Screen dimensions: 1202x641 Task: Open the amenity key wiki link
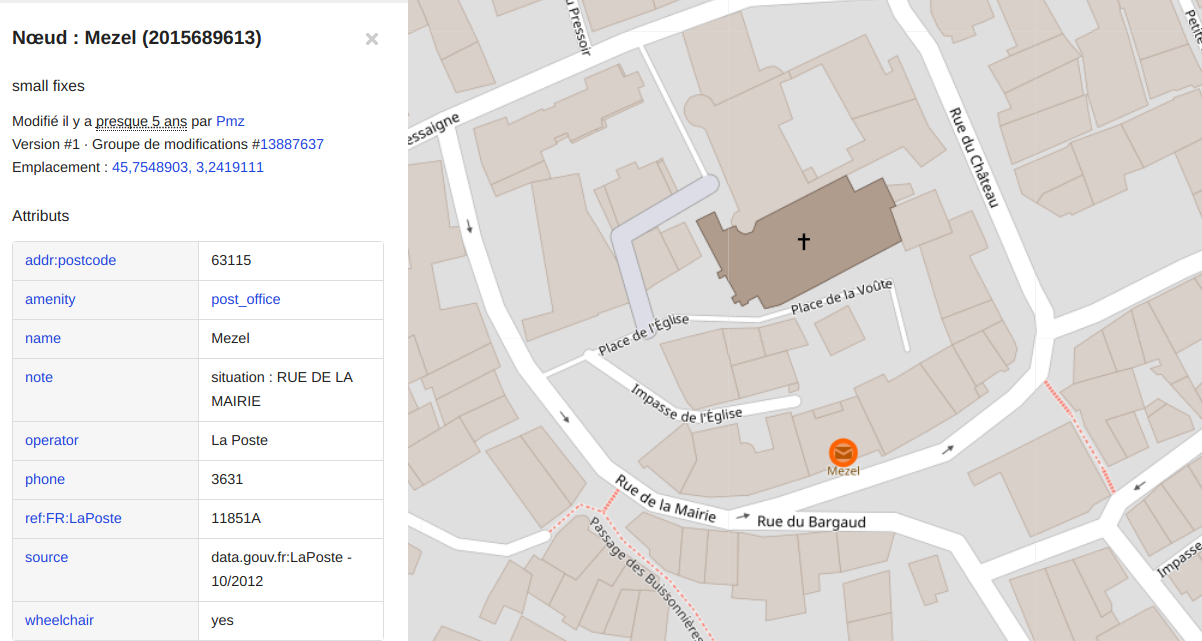[50, 299]
